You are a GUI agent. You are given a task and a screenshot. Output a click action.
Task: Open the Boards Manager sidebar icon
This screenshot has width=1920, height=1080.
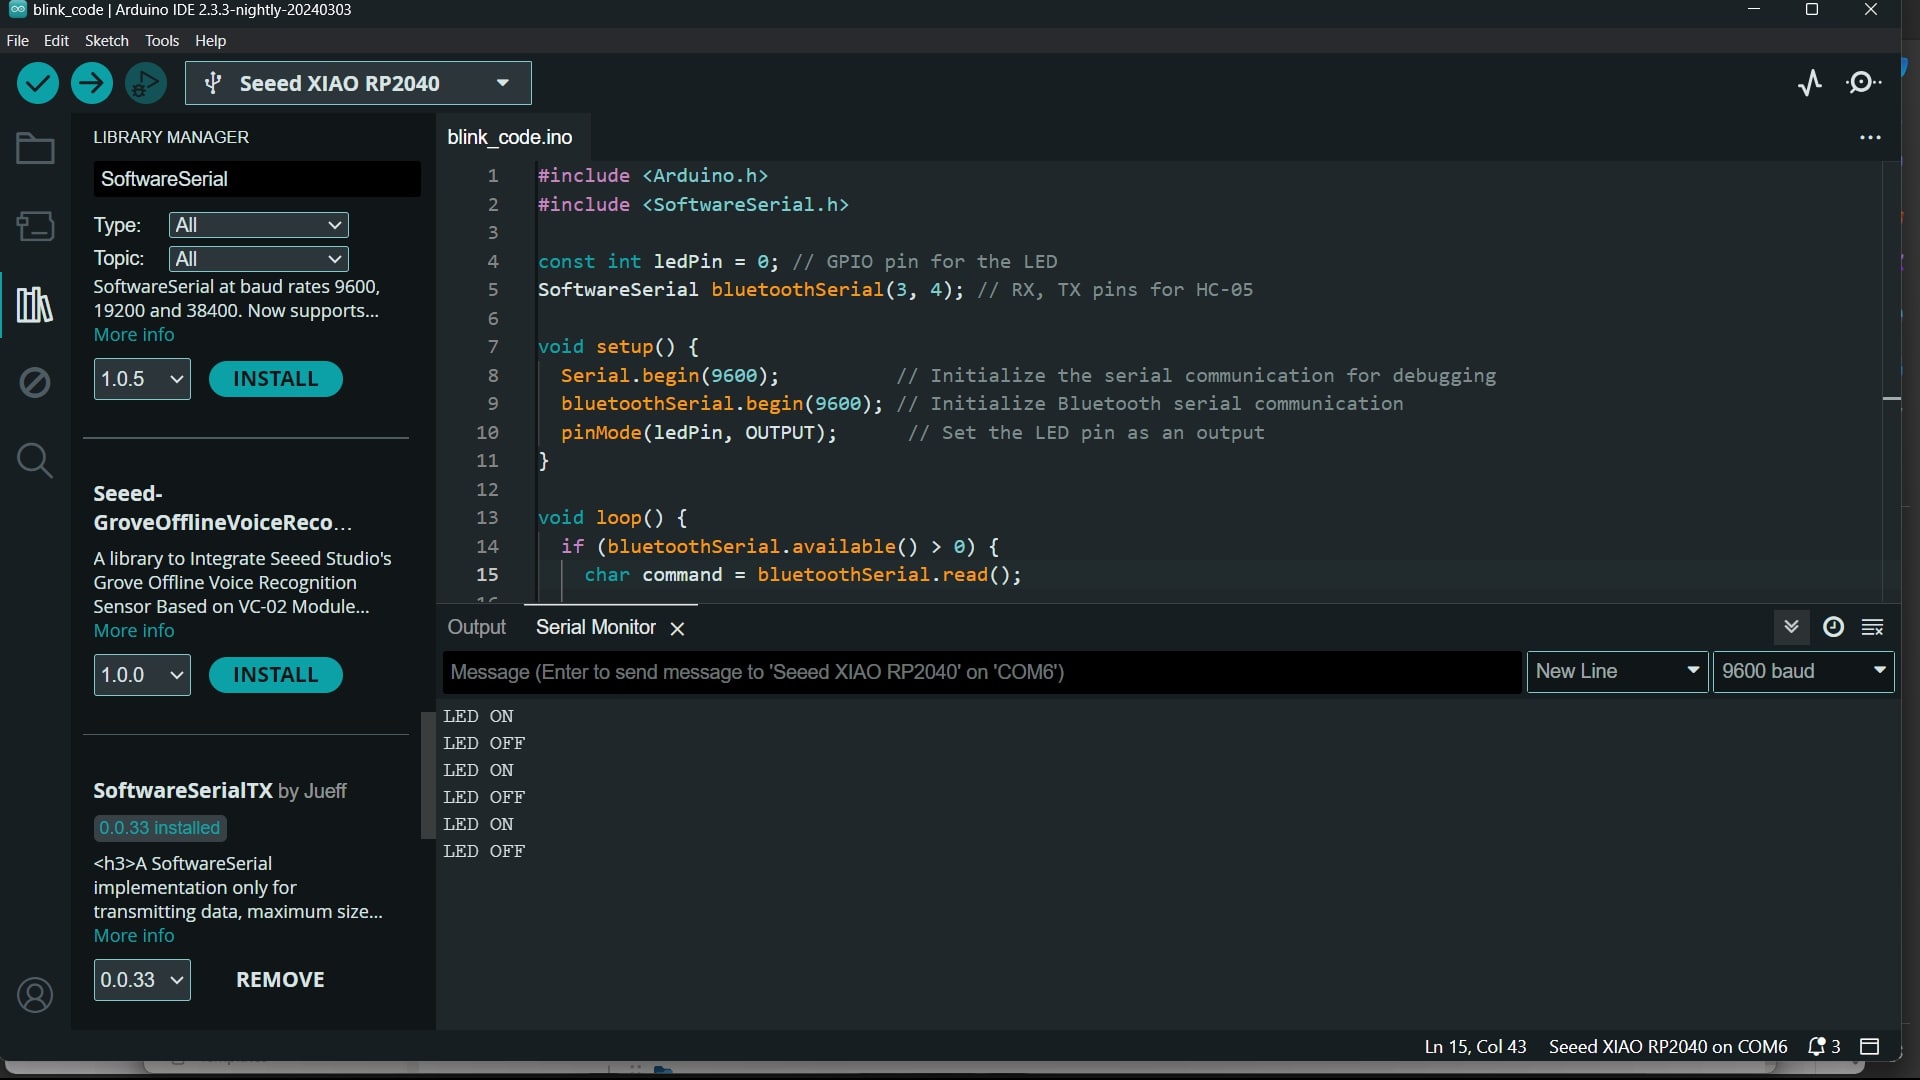35,226
